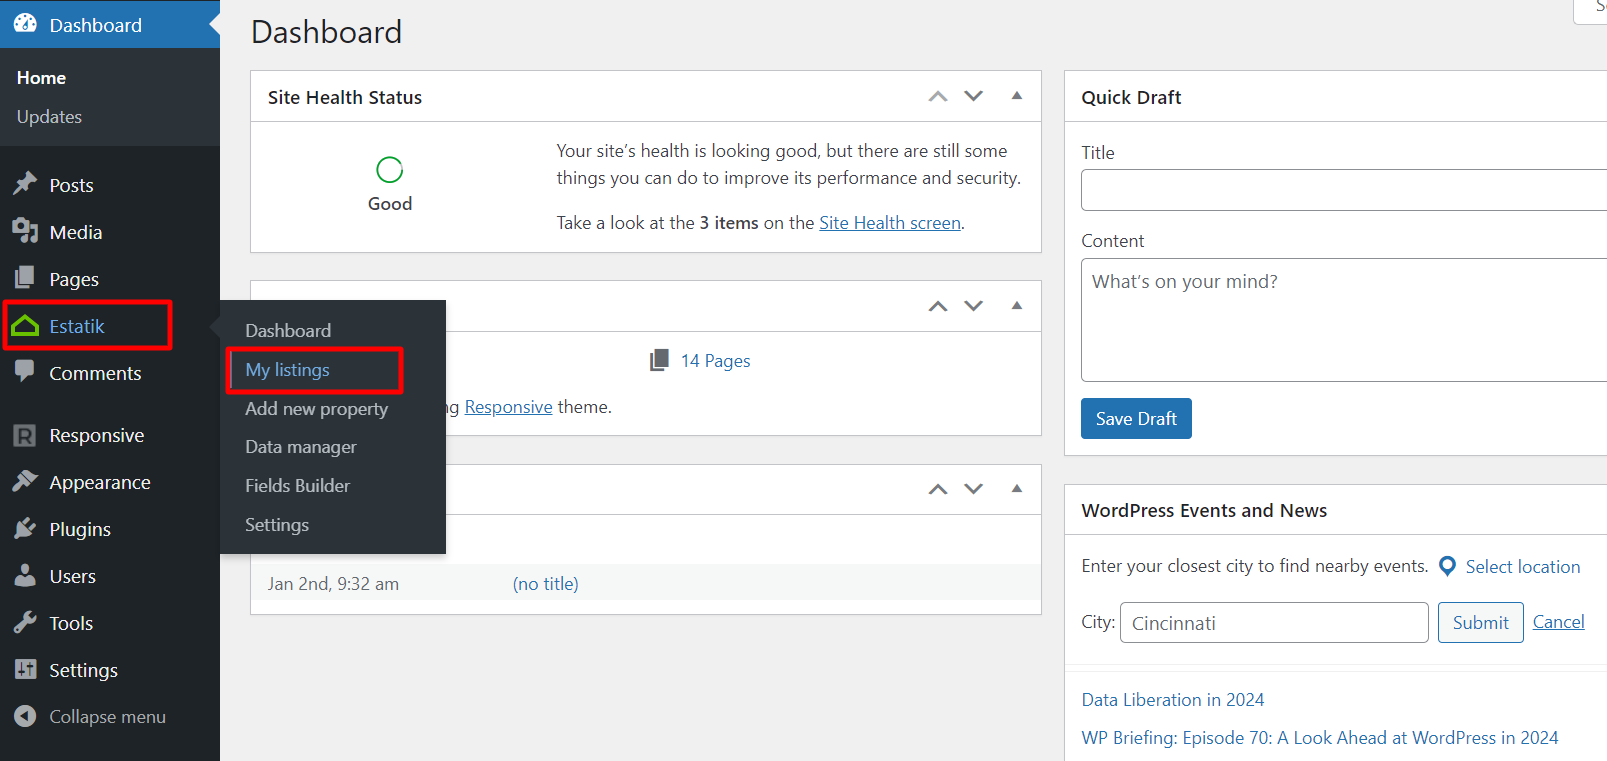This screenshot has width=1607, height=761.
Task: Move Site Health Status panel up
Action: [938, 96]
